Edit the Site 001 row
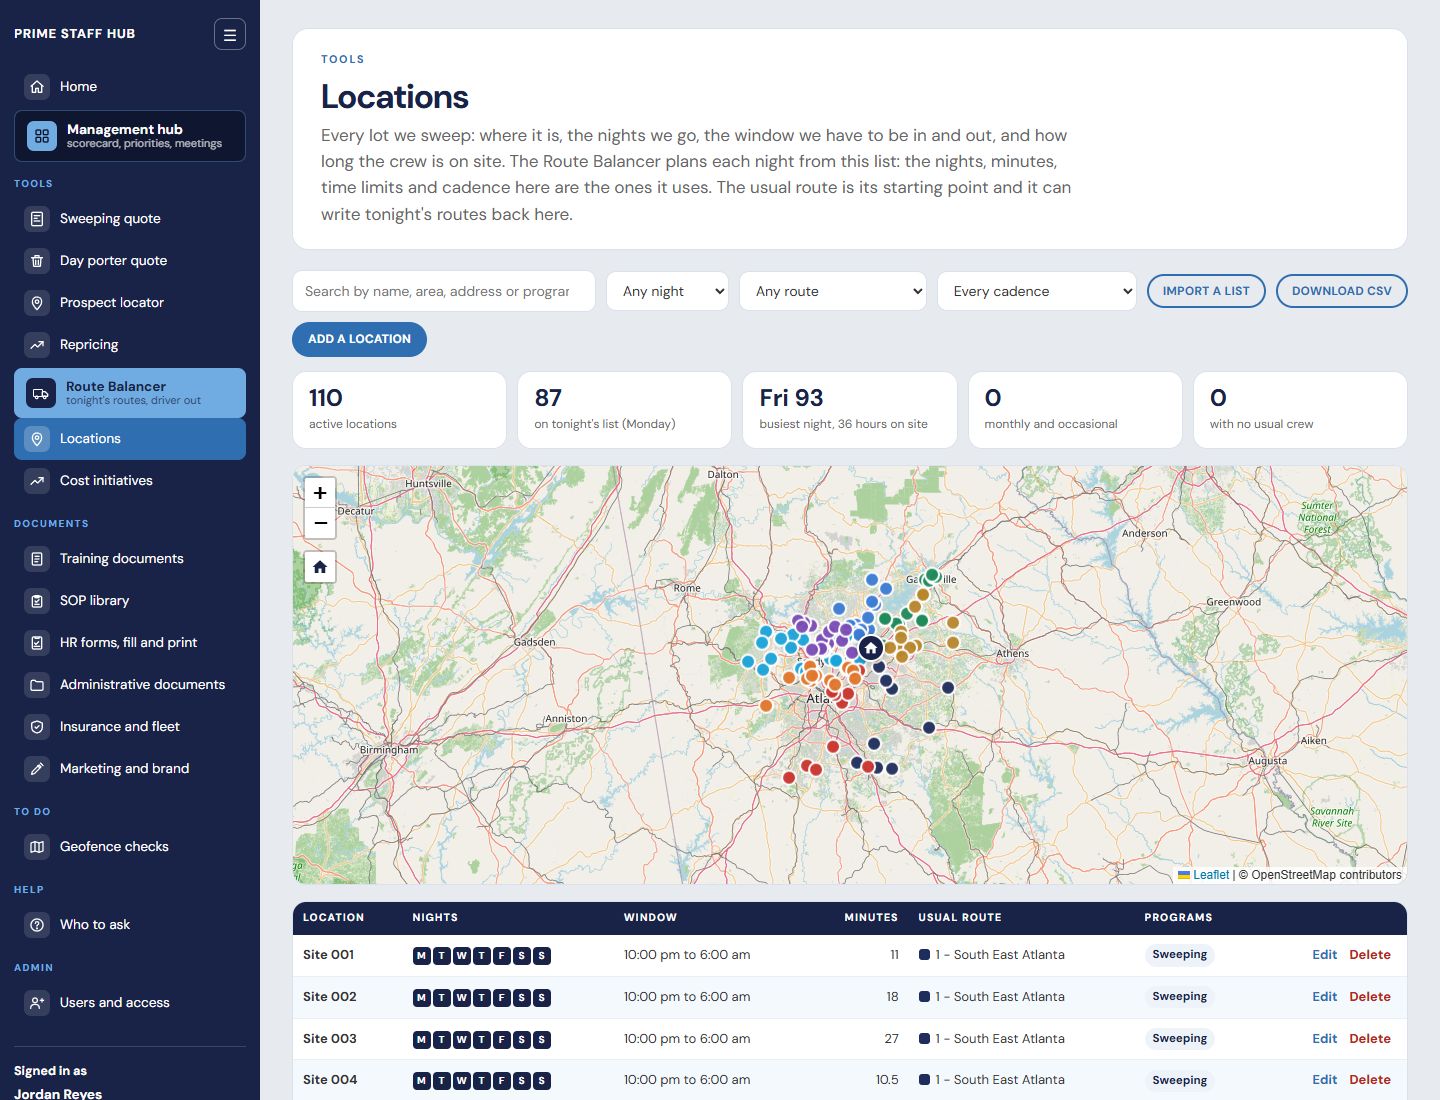Screen dimensions: 1440x1100 (1324, 955)
